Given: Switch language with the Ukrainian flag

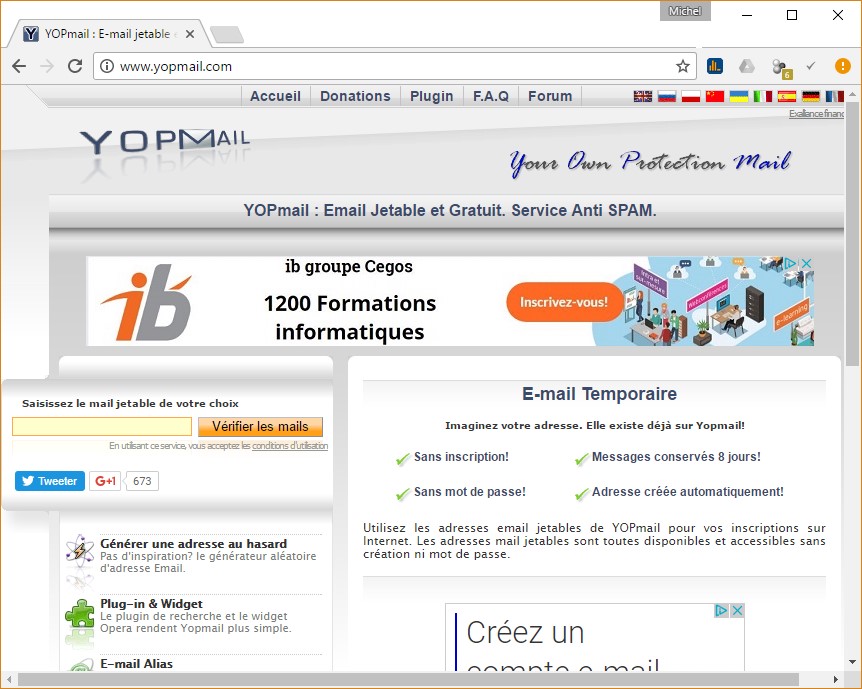Looking at the screenshot, I should tap(739, 97).
